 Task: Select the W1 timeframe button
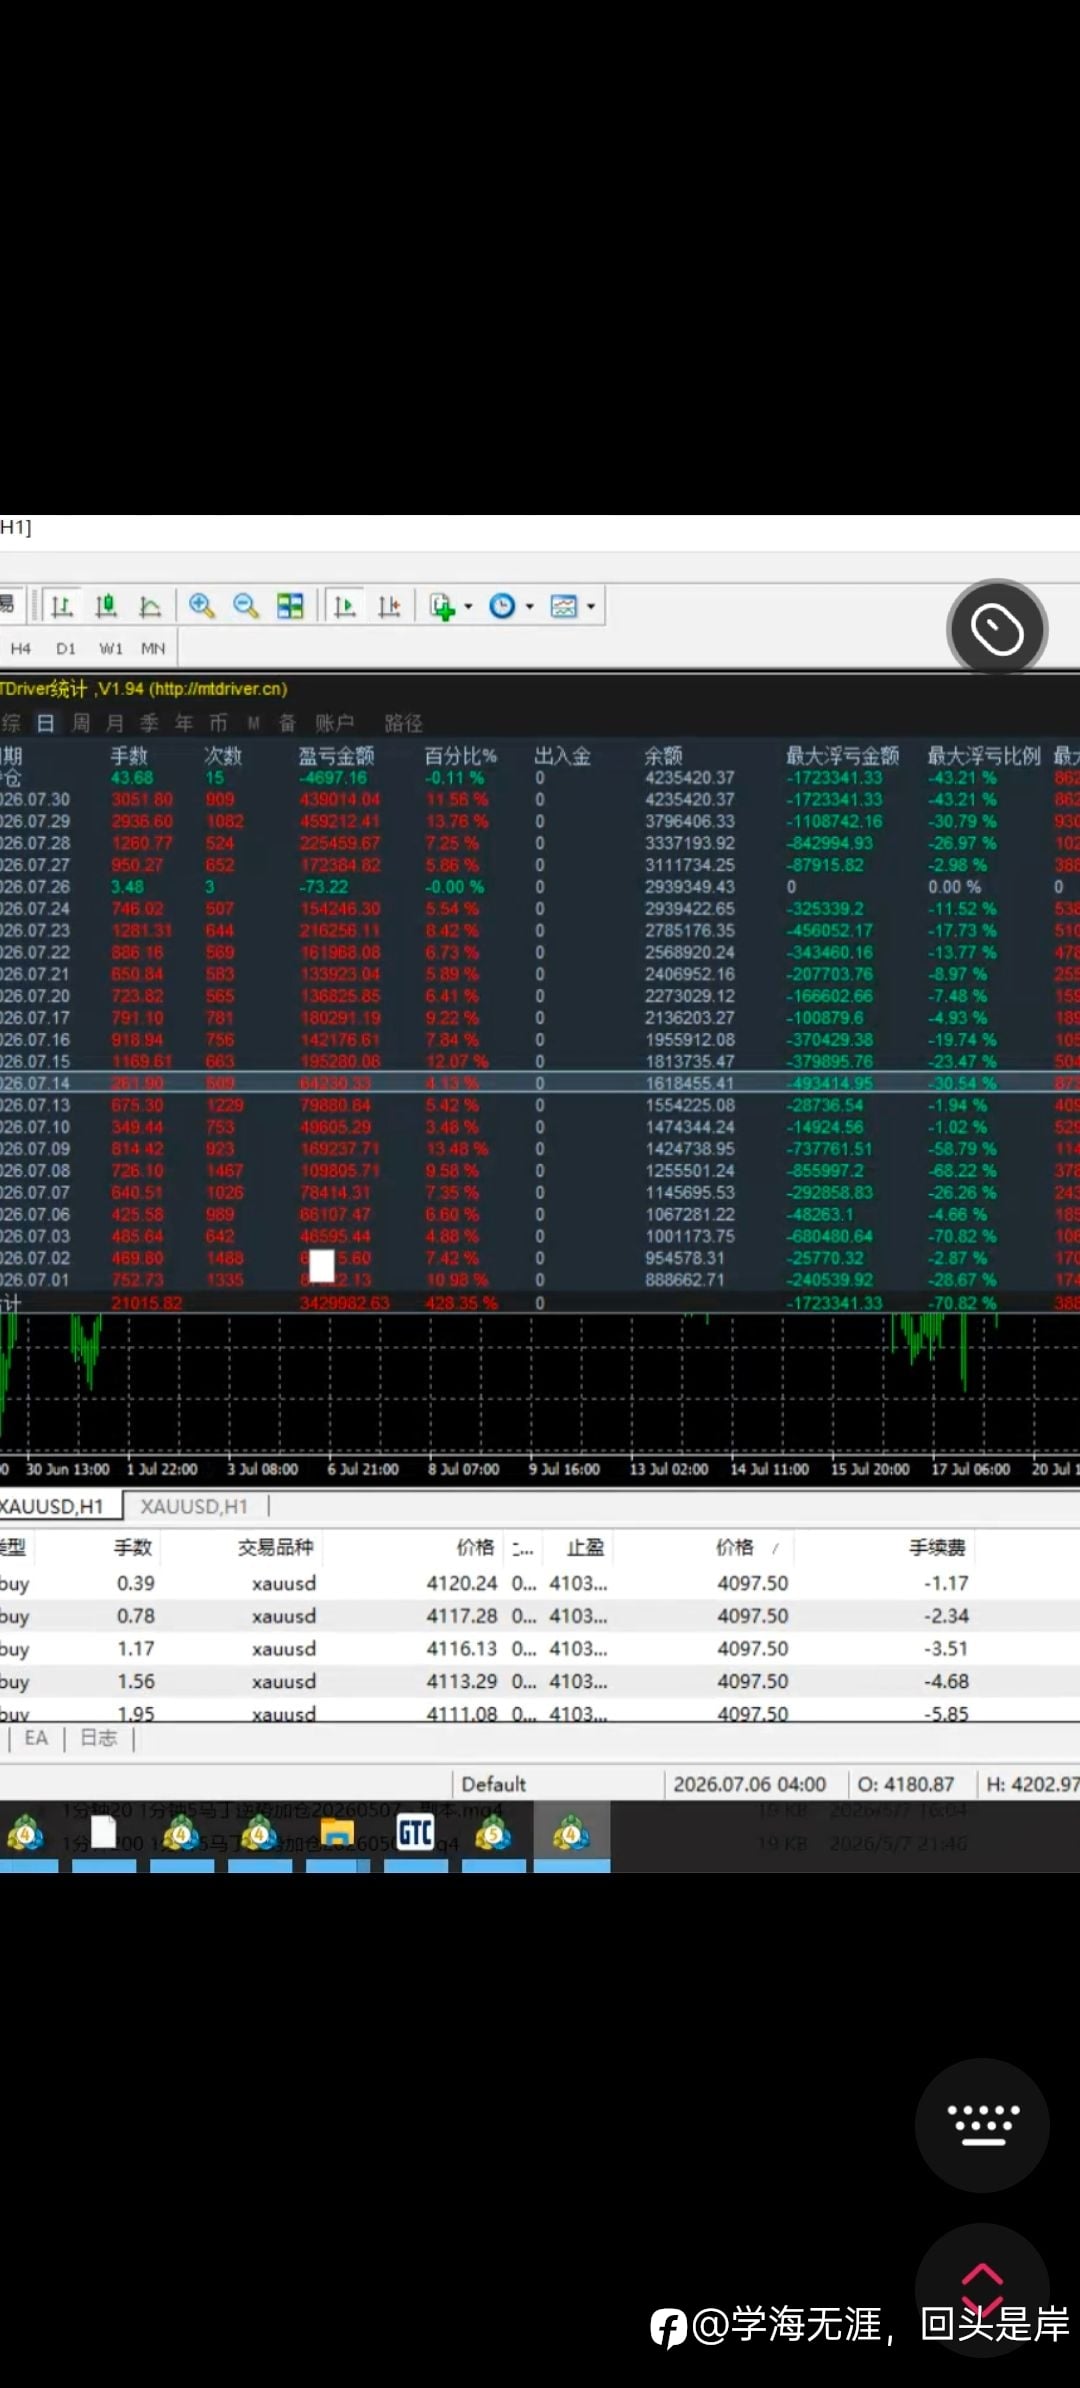click(111, 648)
